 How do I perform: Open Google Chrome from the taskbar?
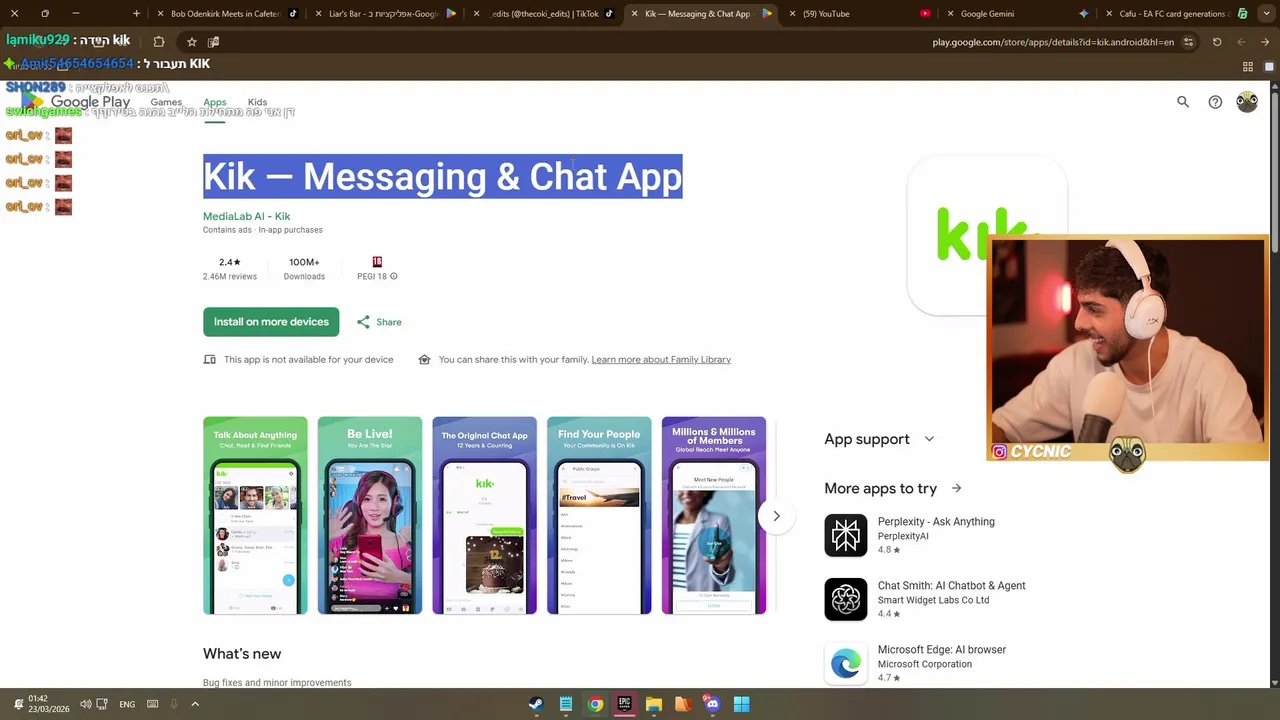coord(595,704)
